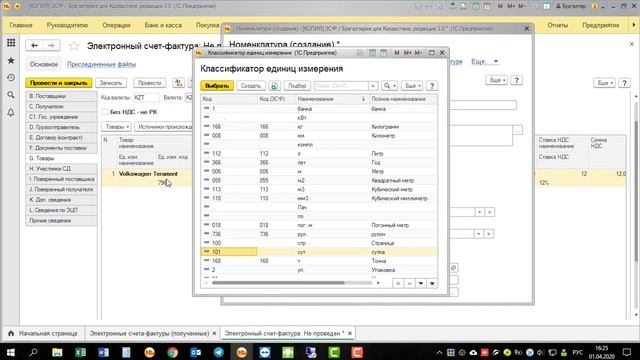Open Еще dropdown in Номенклатура window
The width and height of the screenshot is (640, 360).
[497, 80]
